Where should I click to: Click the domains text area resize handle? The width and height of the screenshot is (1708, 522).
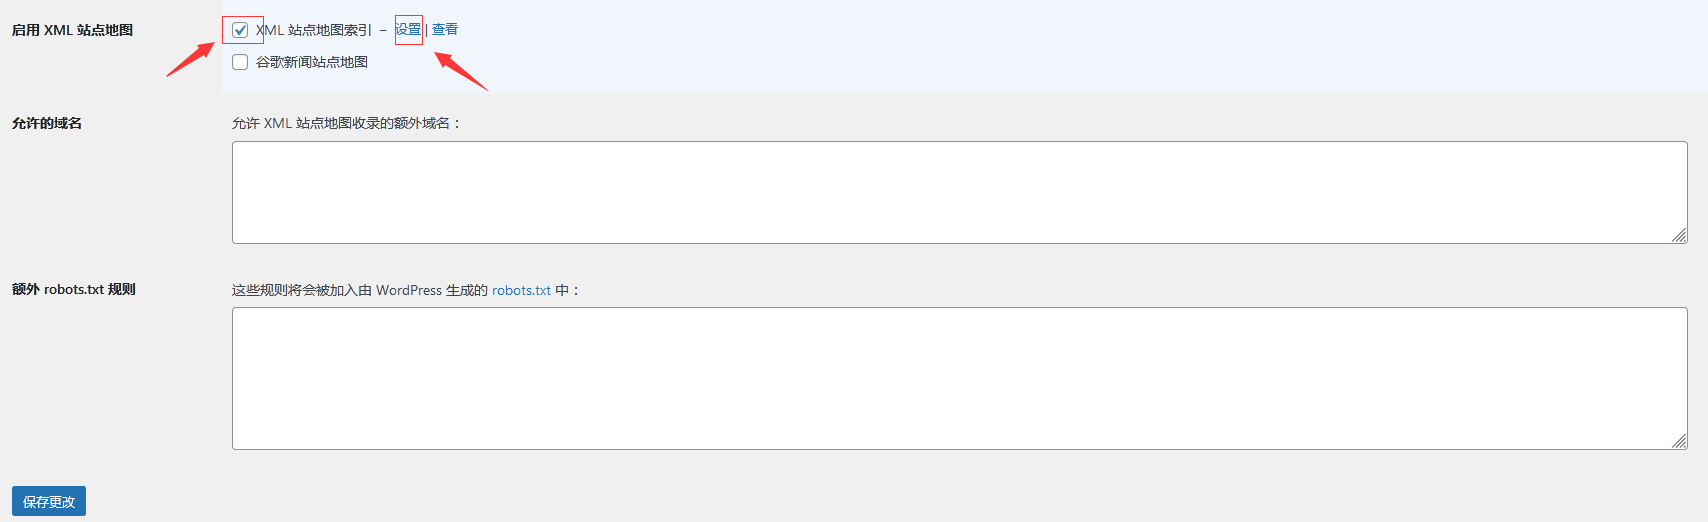[1679, 235]
